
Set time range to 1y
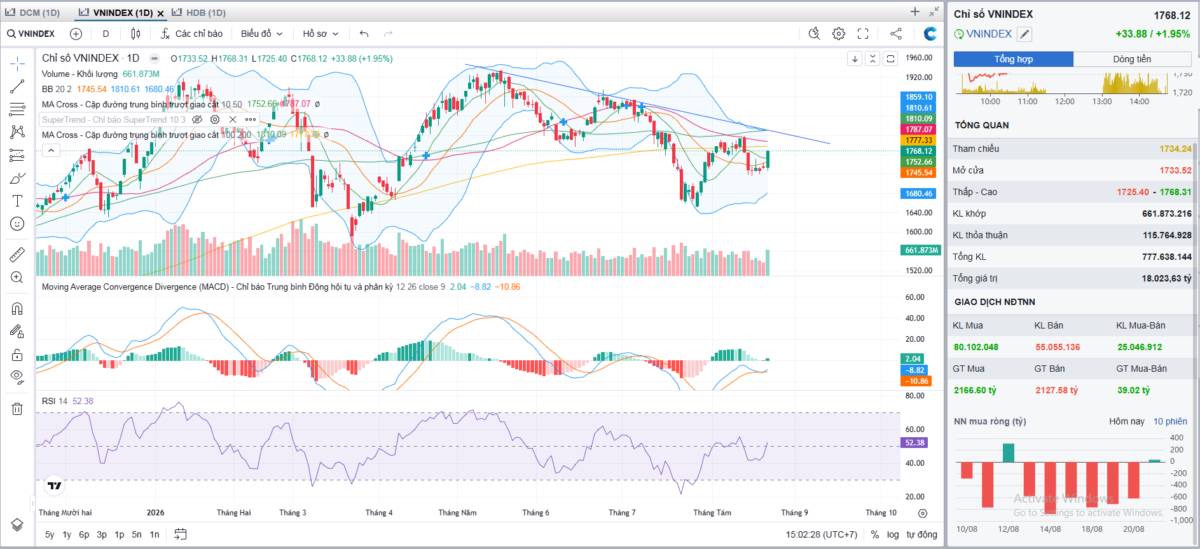click(67, 534)
